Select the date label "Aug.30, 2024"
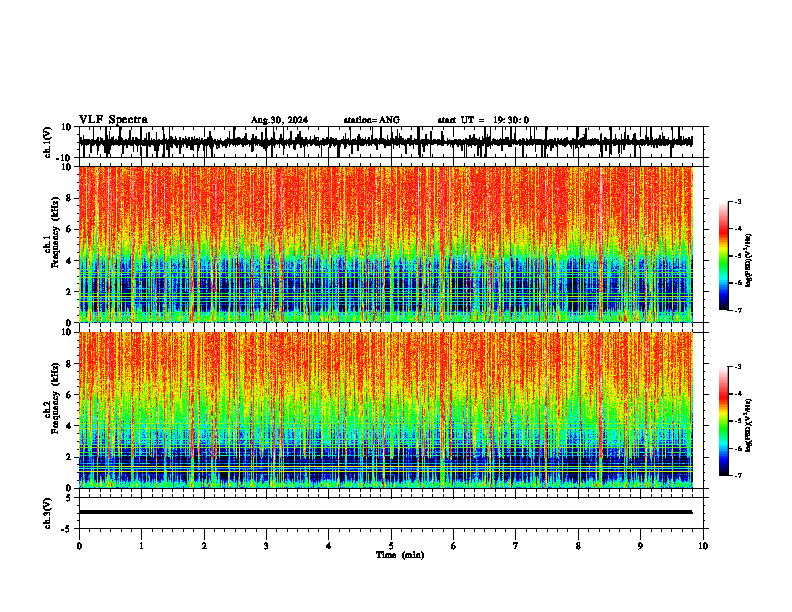792x612 pixels. (279, 120)
